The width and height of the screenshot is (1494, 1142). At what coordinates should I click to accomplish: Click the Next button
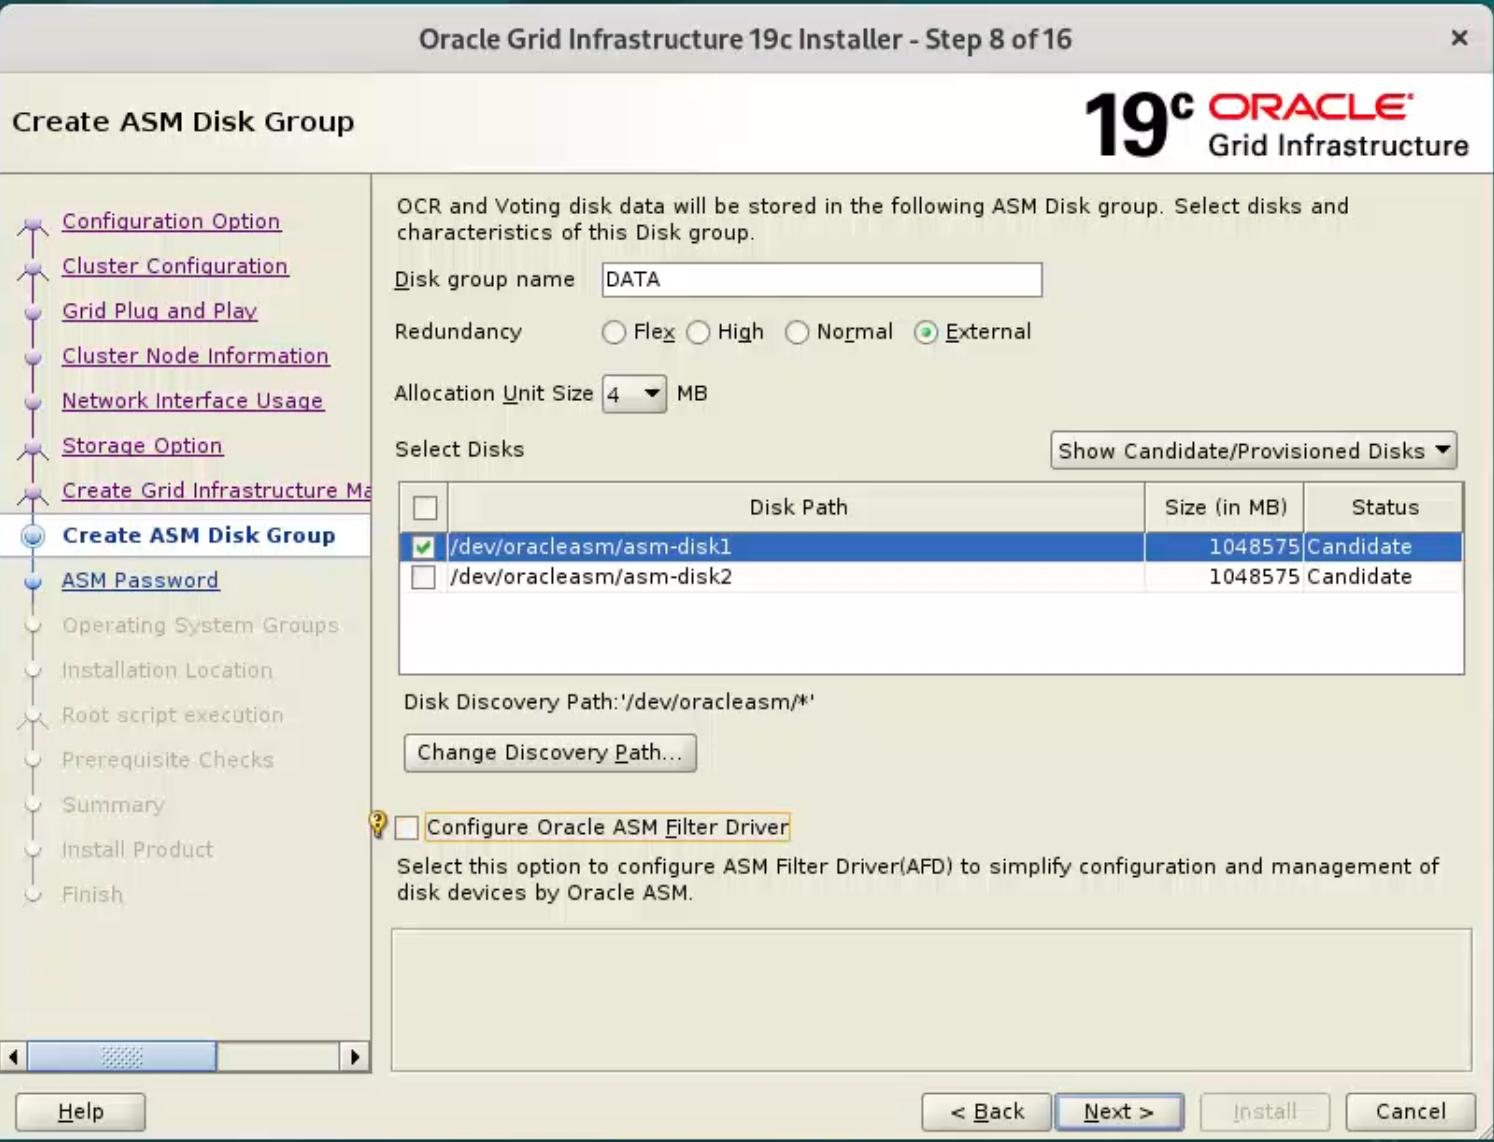point(1119,1112)
